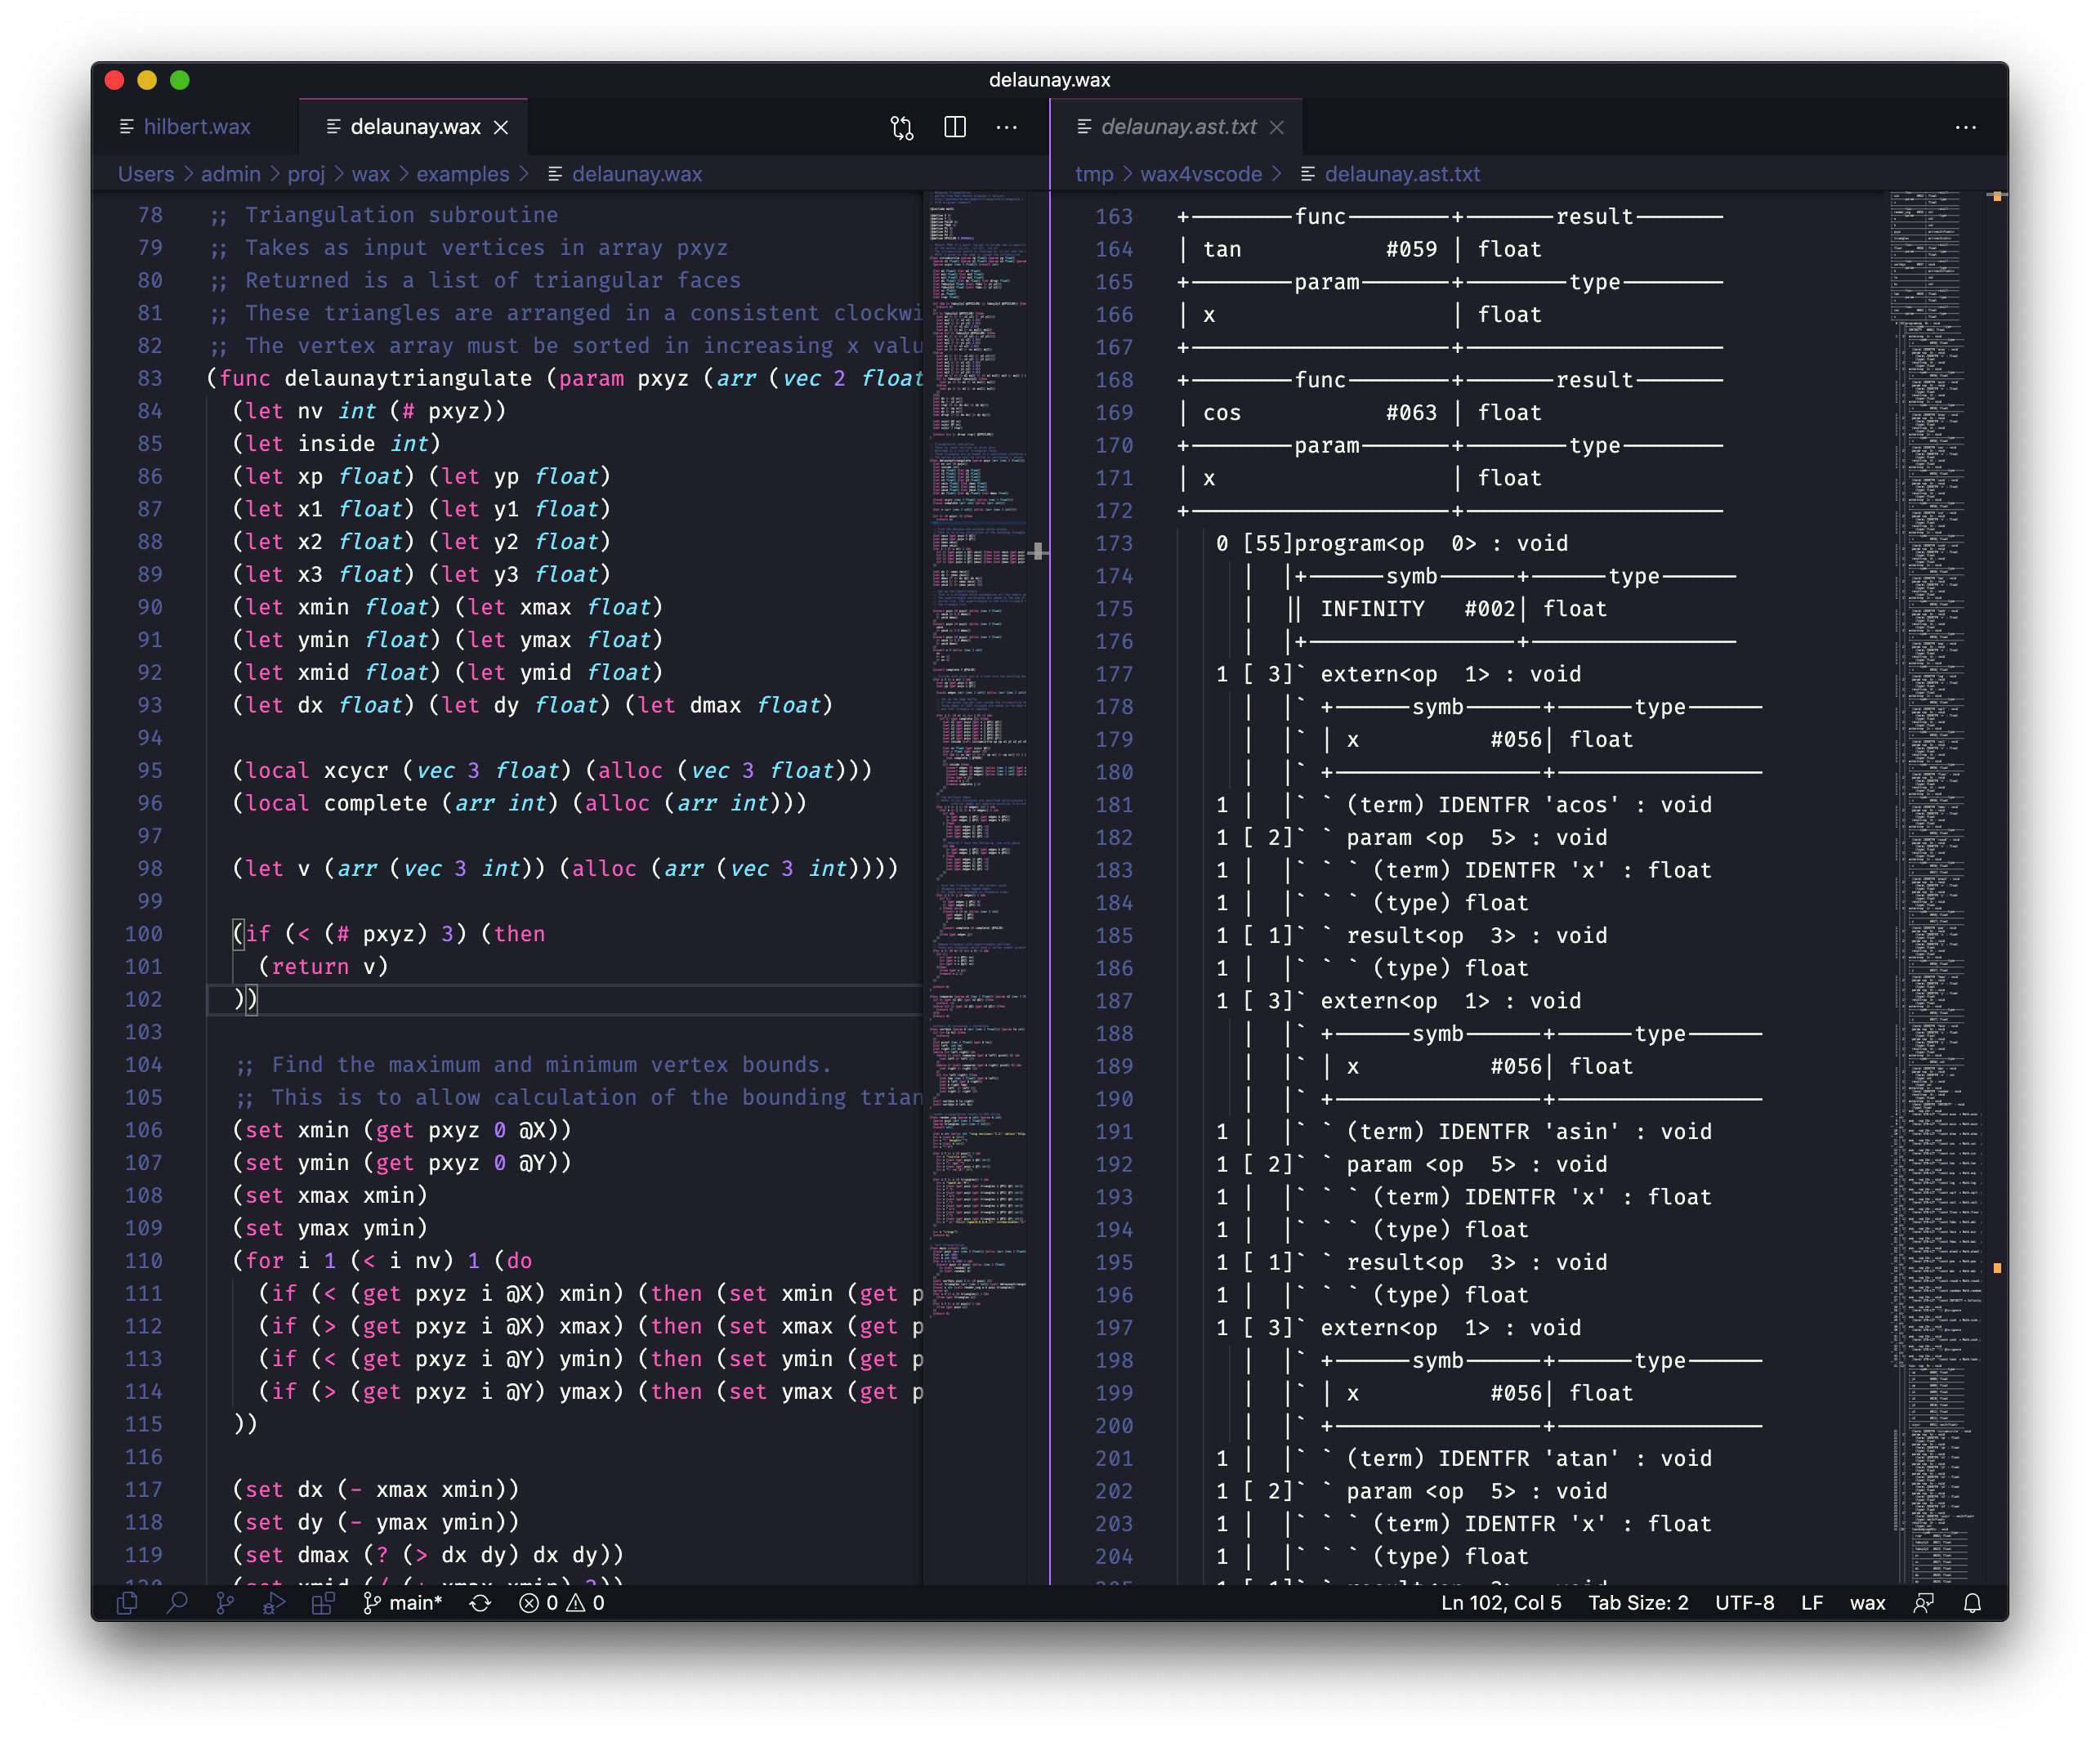
Task: Change file encoding UTF-8
Action: [x=1744, y=1602]
